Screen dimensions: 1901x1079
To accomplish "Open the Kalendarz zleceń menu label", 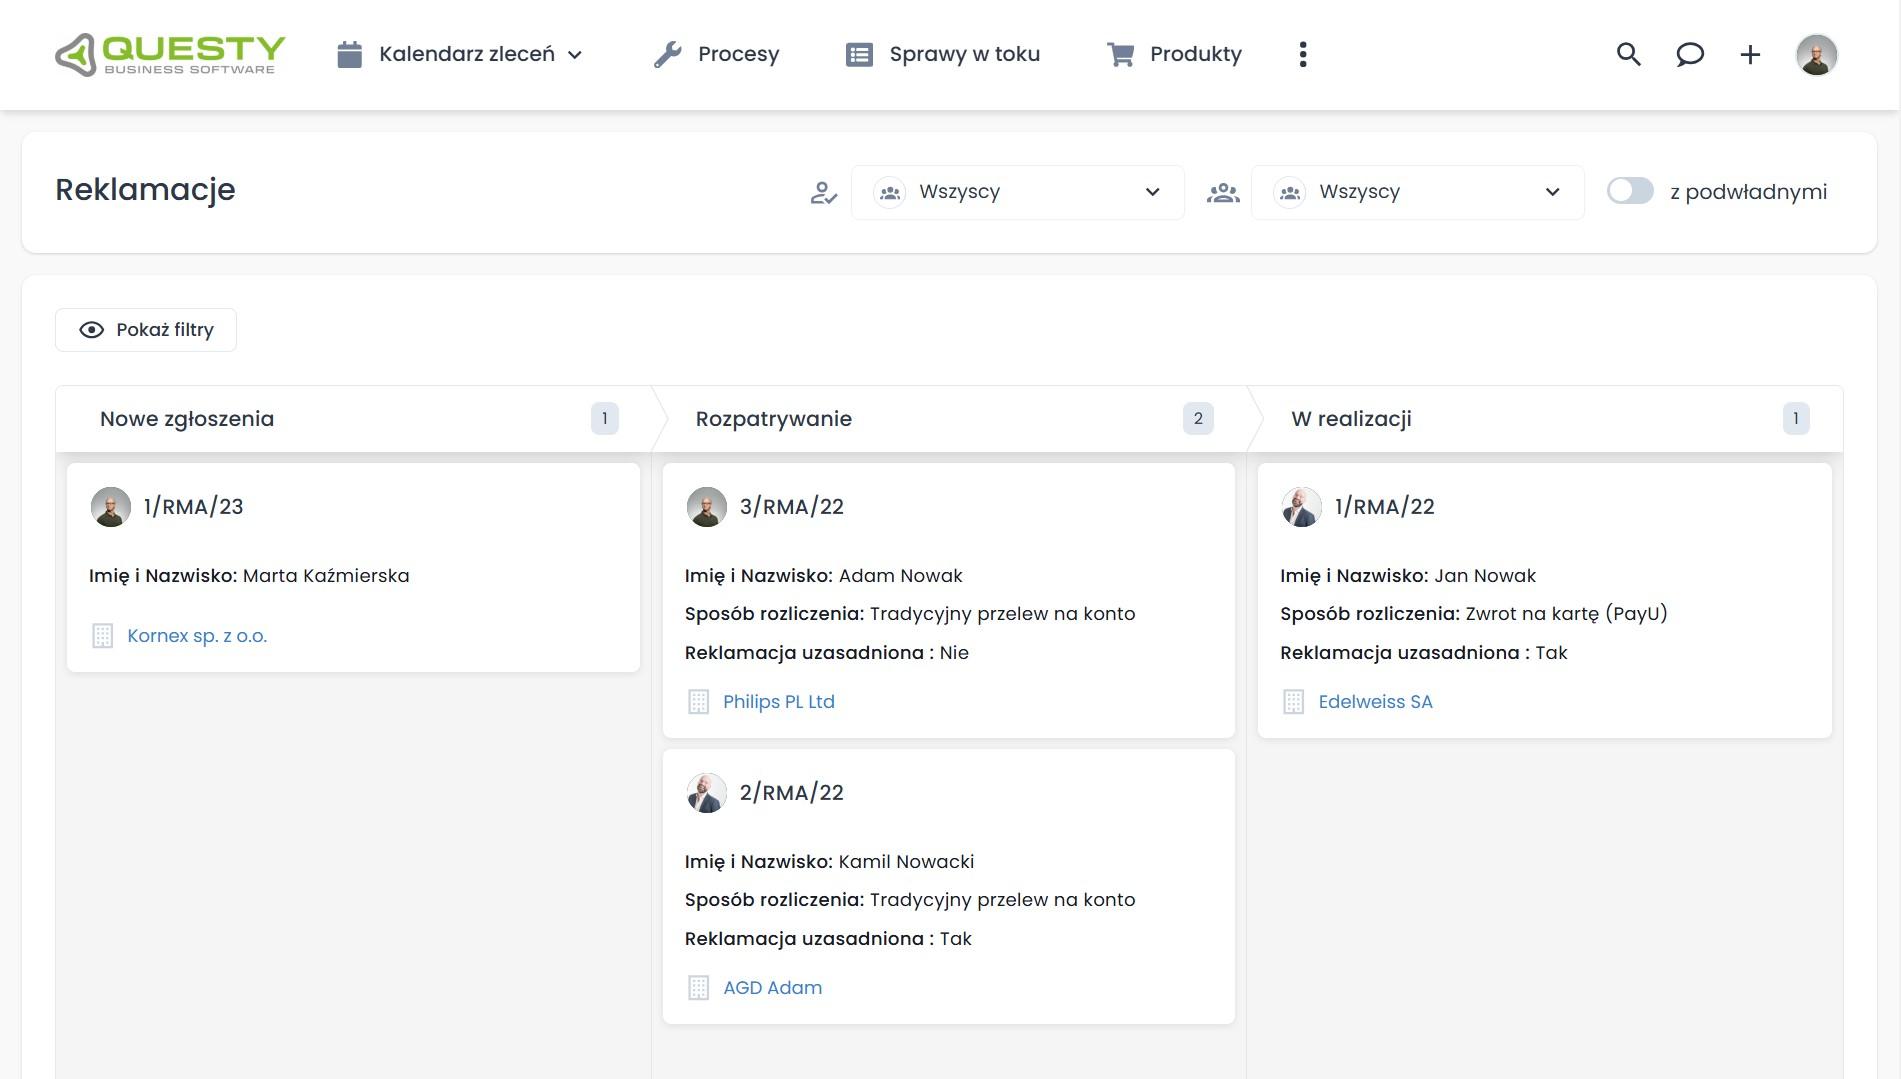I will click(466, 54).
